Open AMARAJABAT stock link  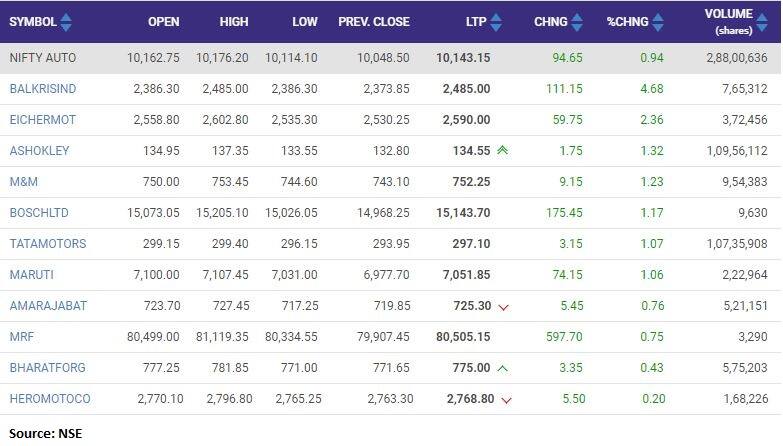point(48,306)
